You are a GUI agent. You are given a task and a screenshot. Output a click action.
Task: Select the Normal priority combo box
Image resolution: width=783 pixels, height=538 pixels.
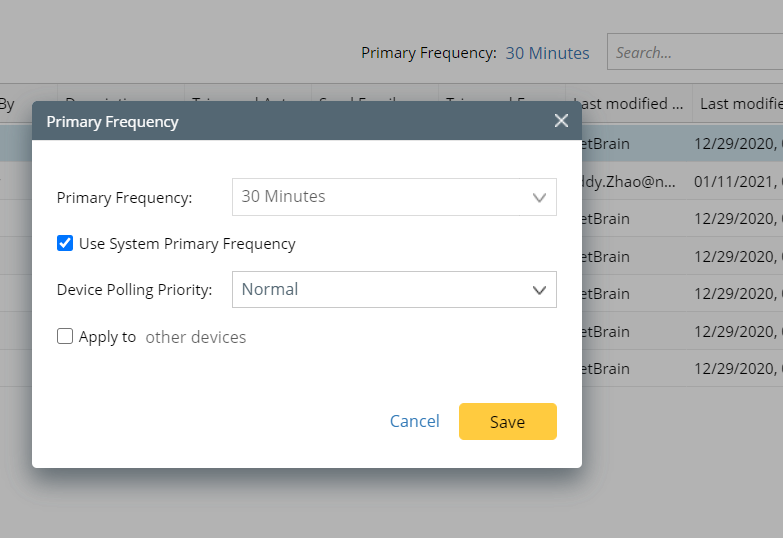(x=394, y=290)
